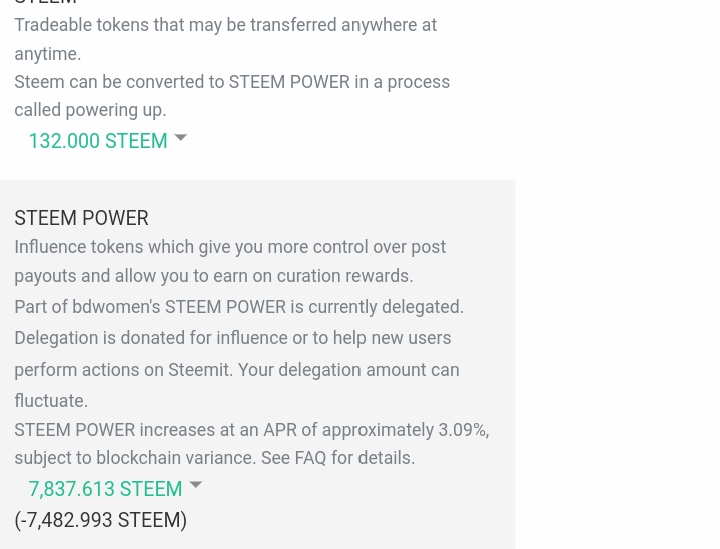The height and width of the screenshot is (549, 720).
Task: Click "subject to blockchain variance" text
Action: click(x=134, y=458)
